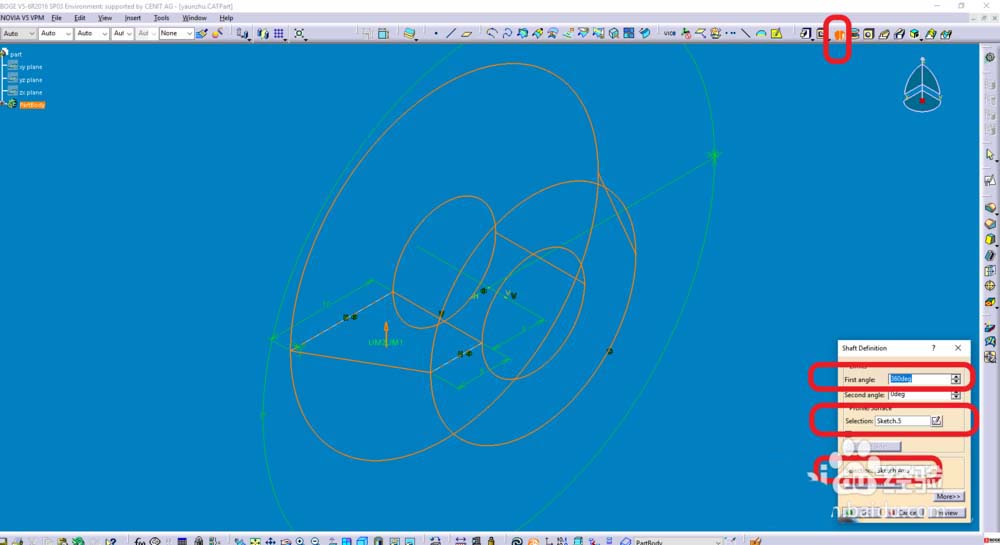
Task: Select the zx plane in the tree
Action: pyautogui.click(x=30, y=92)
